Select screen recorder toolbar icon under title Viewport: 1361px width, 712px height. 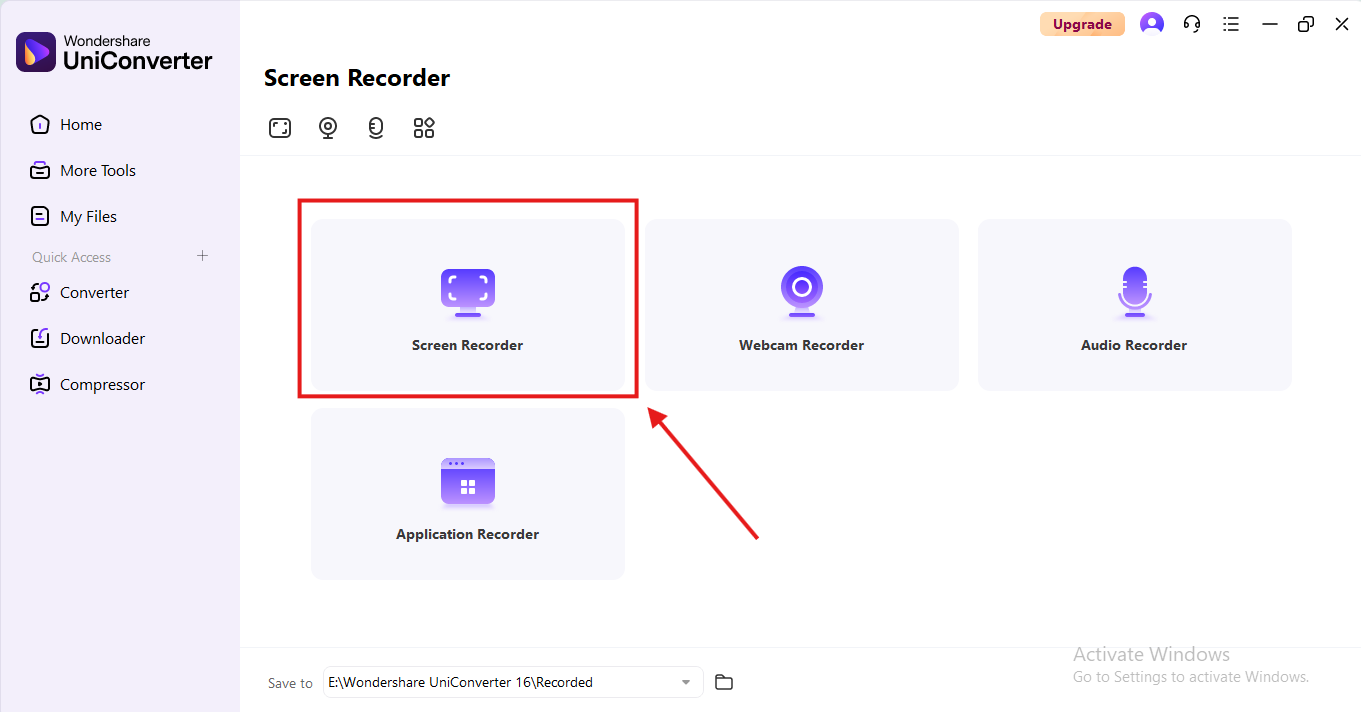(x=280, y=128)
